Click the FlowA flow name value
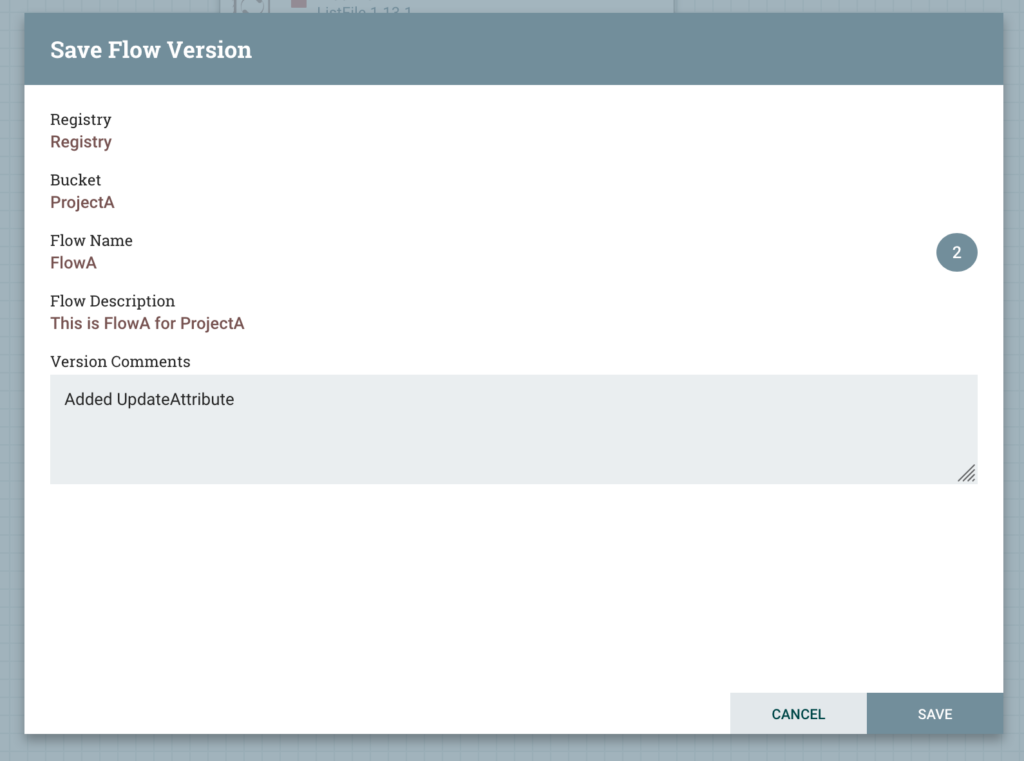Image resolution: width=1024 pixels, height=761 pixels. (73, 263)
